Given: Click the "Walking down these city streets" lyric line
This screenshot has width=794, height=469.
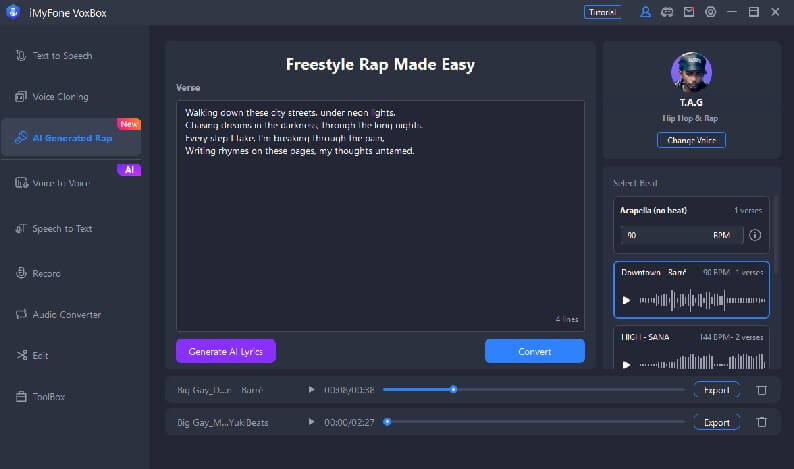Looking at the screenshot, I should coord(290,112).
